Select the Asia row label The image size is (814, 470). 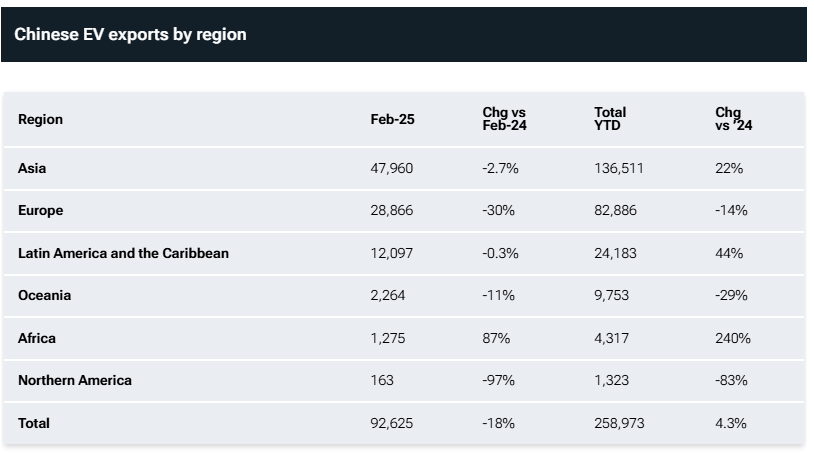[32, 168]
